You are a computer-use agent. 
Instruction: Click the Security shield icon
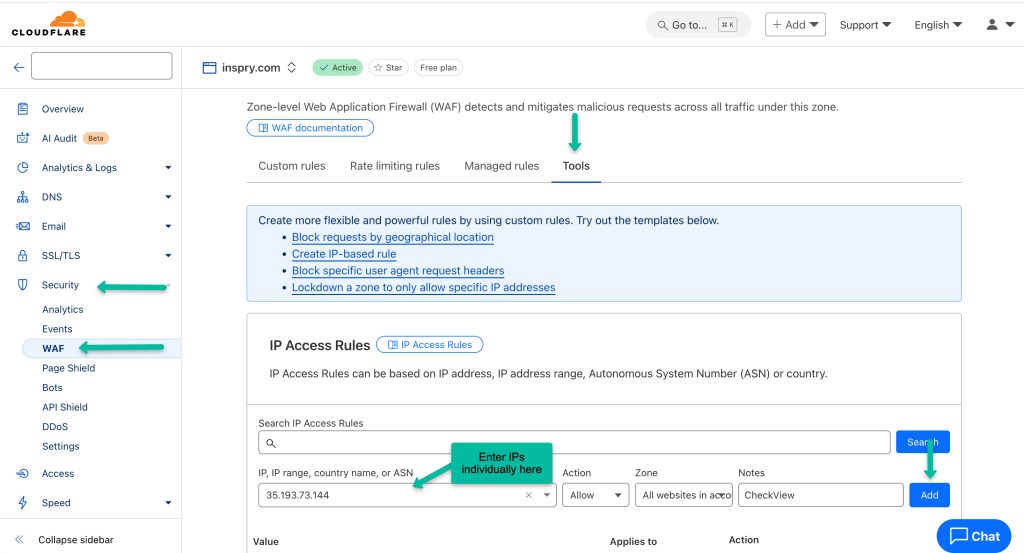(22, 285)
